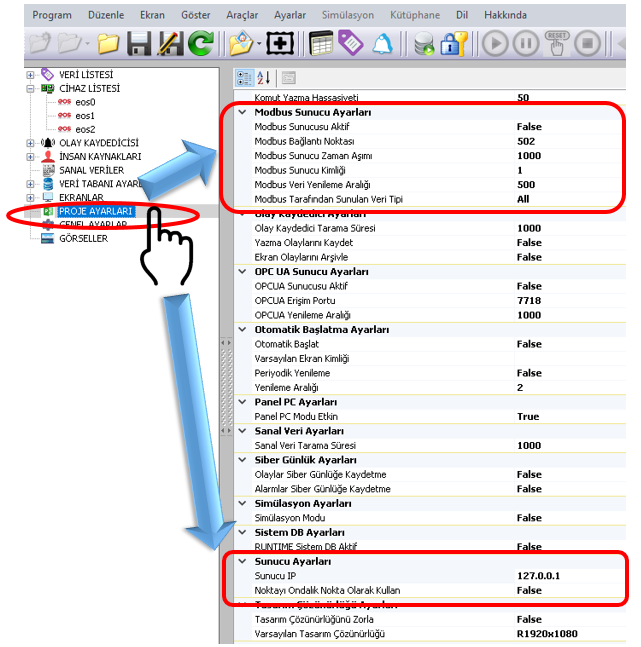Screen dimensions: 641x647
Task: Switch property grid to categorized view
Action: click(x=244, y=78)
